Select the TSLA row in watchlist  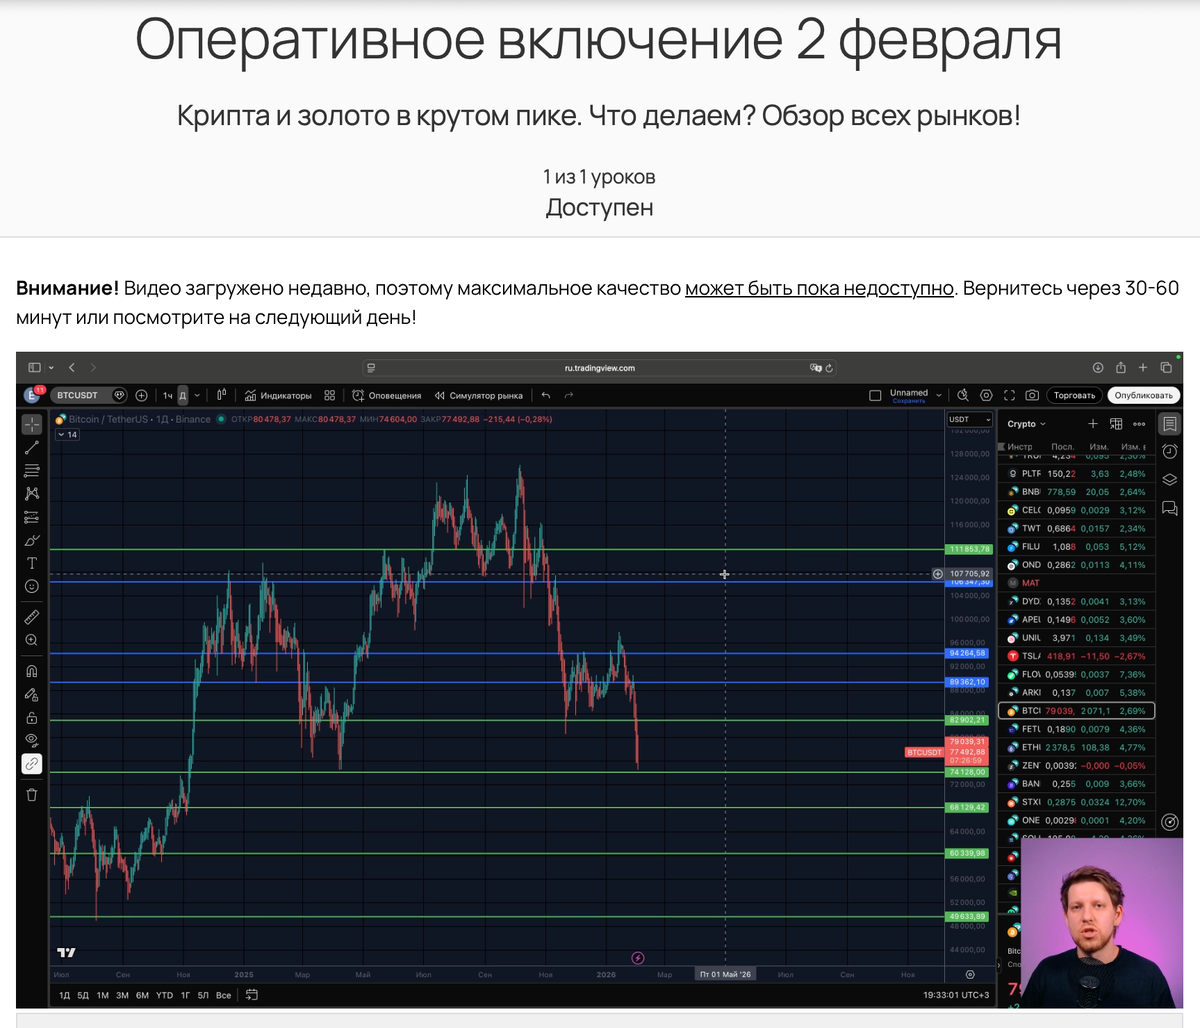pos(1078,656)
